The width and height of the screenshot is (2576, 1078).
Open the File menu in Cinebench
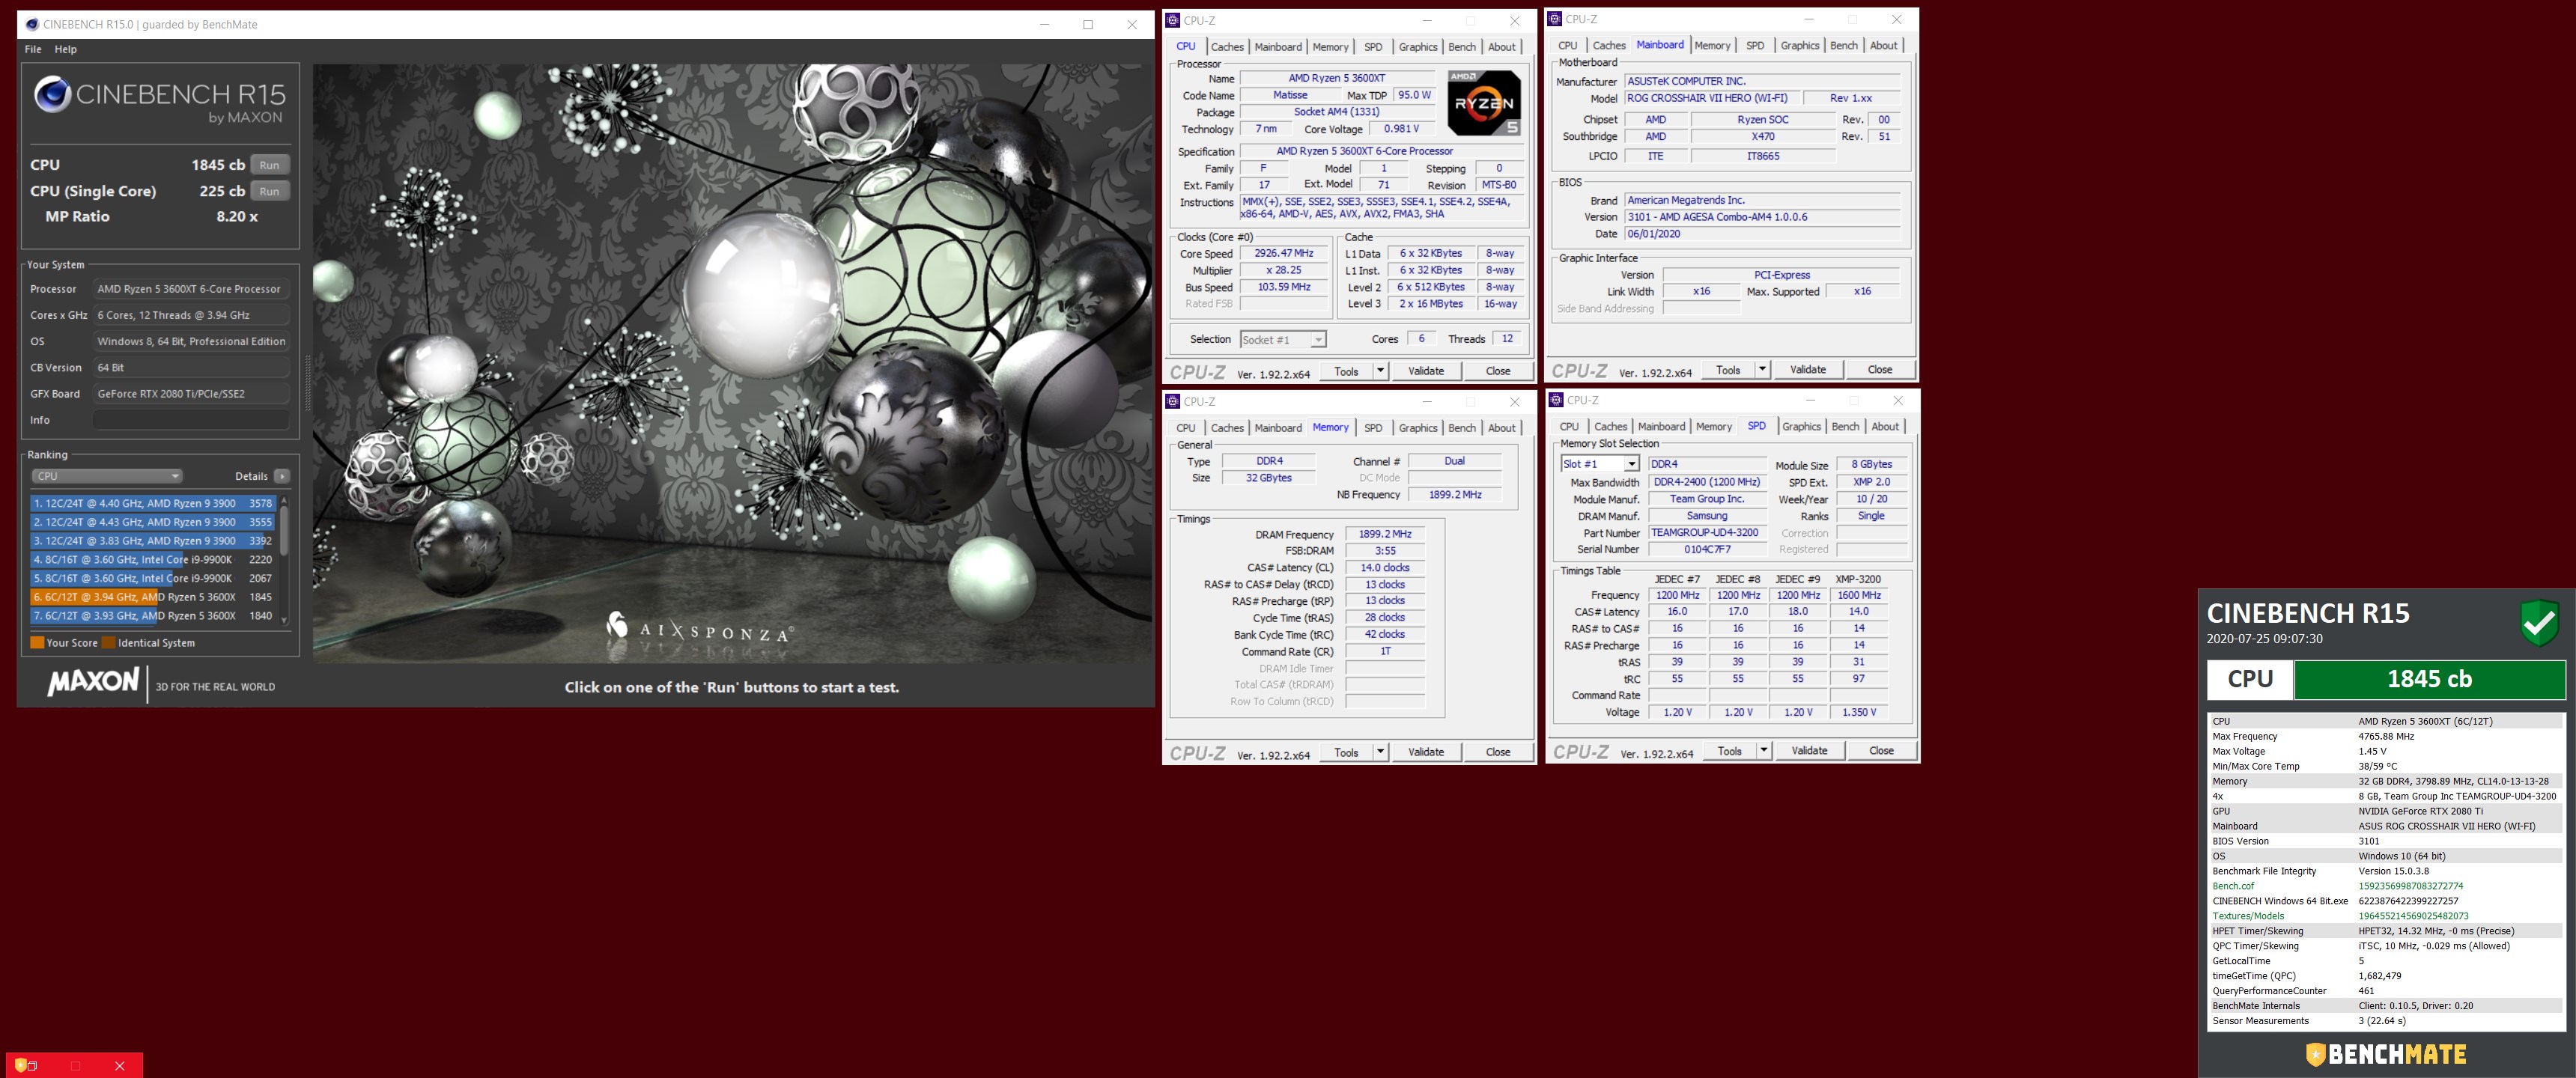tap(33, 49)
